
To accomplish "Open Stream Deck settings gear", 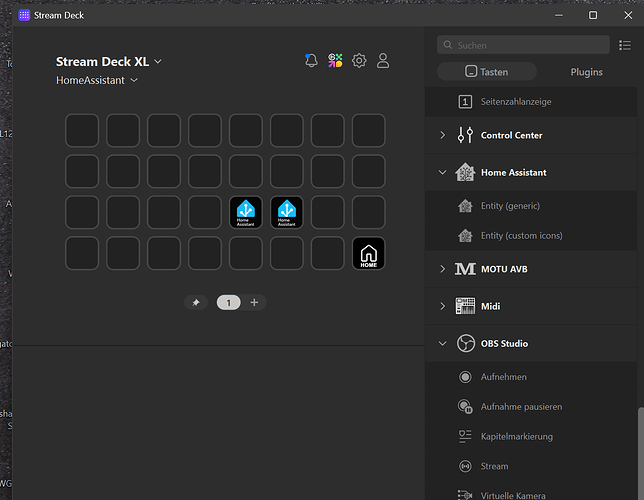I will coord(359,61).
